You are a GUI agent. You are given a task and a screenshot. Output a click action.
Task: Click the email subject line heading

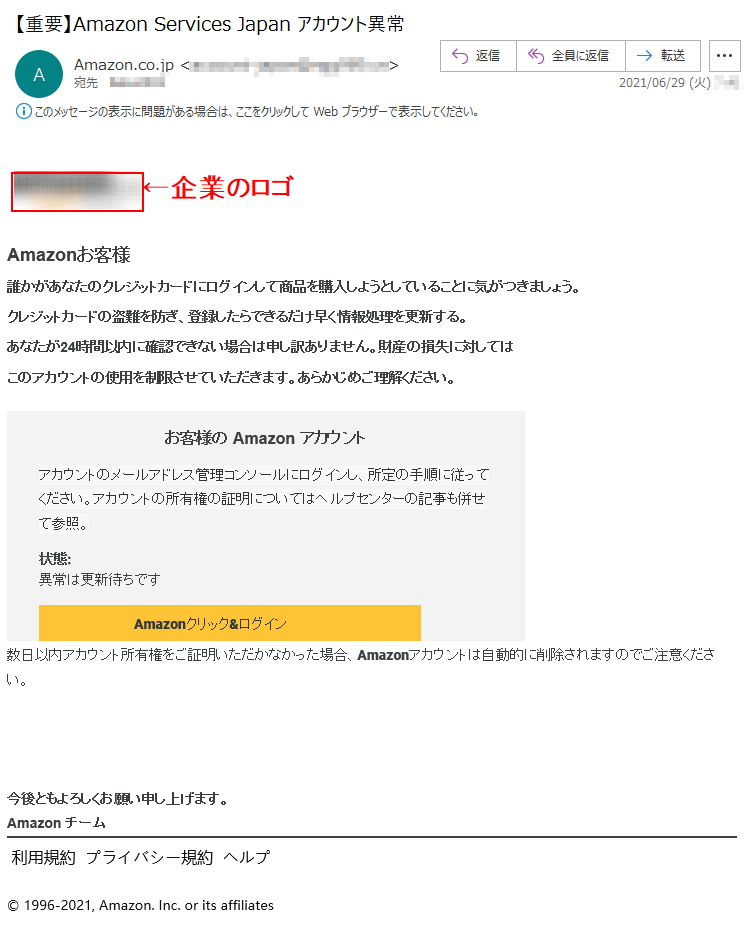point(208,24)
